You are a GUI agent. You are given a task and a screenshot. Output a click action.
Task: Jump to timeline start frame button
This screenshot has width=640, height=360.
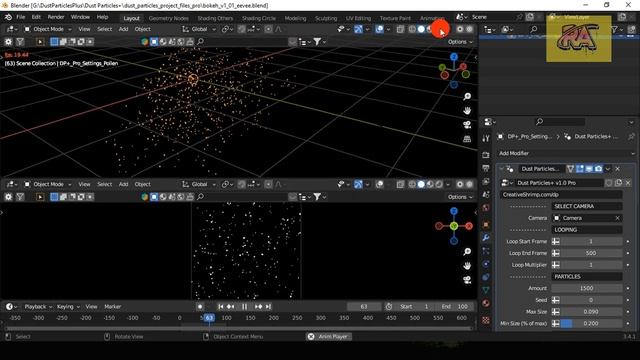click(x=221, y=307)
